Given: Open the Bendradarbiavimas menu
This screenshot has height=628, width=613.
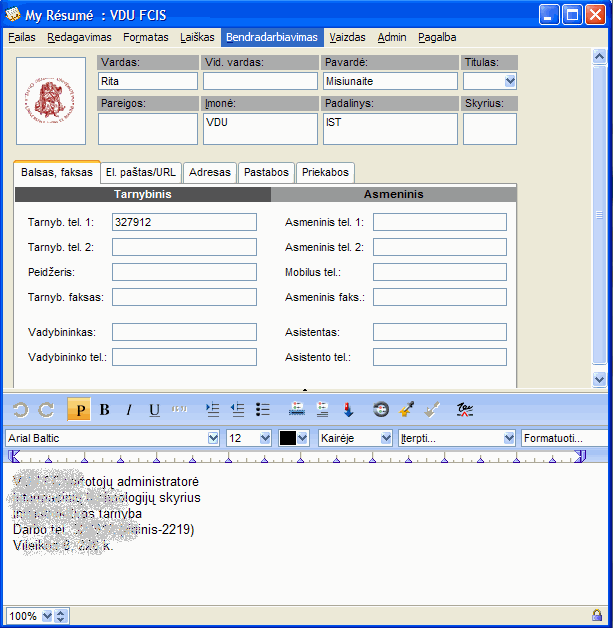Looking at the screenshot, I should pyautogui.click(x=271, y=37).
